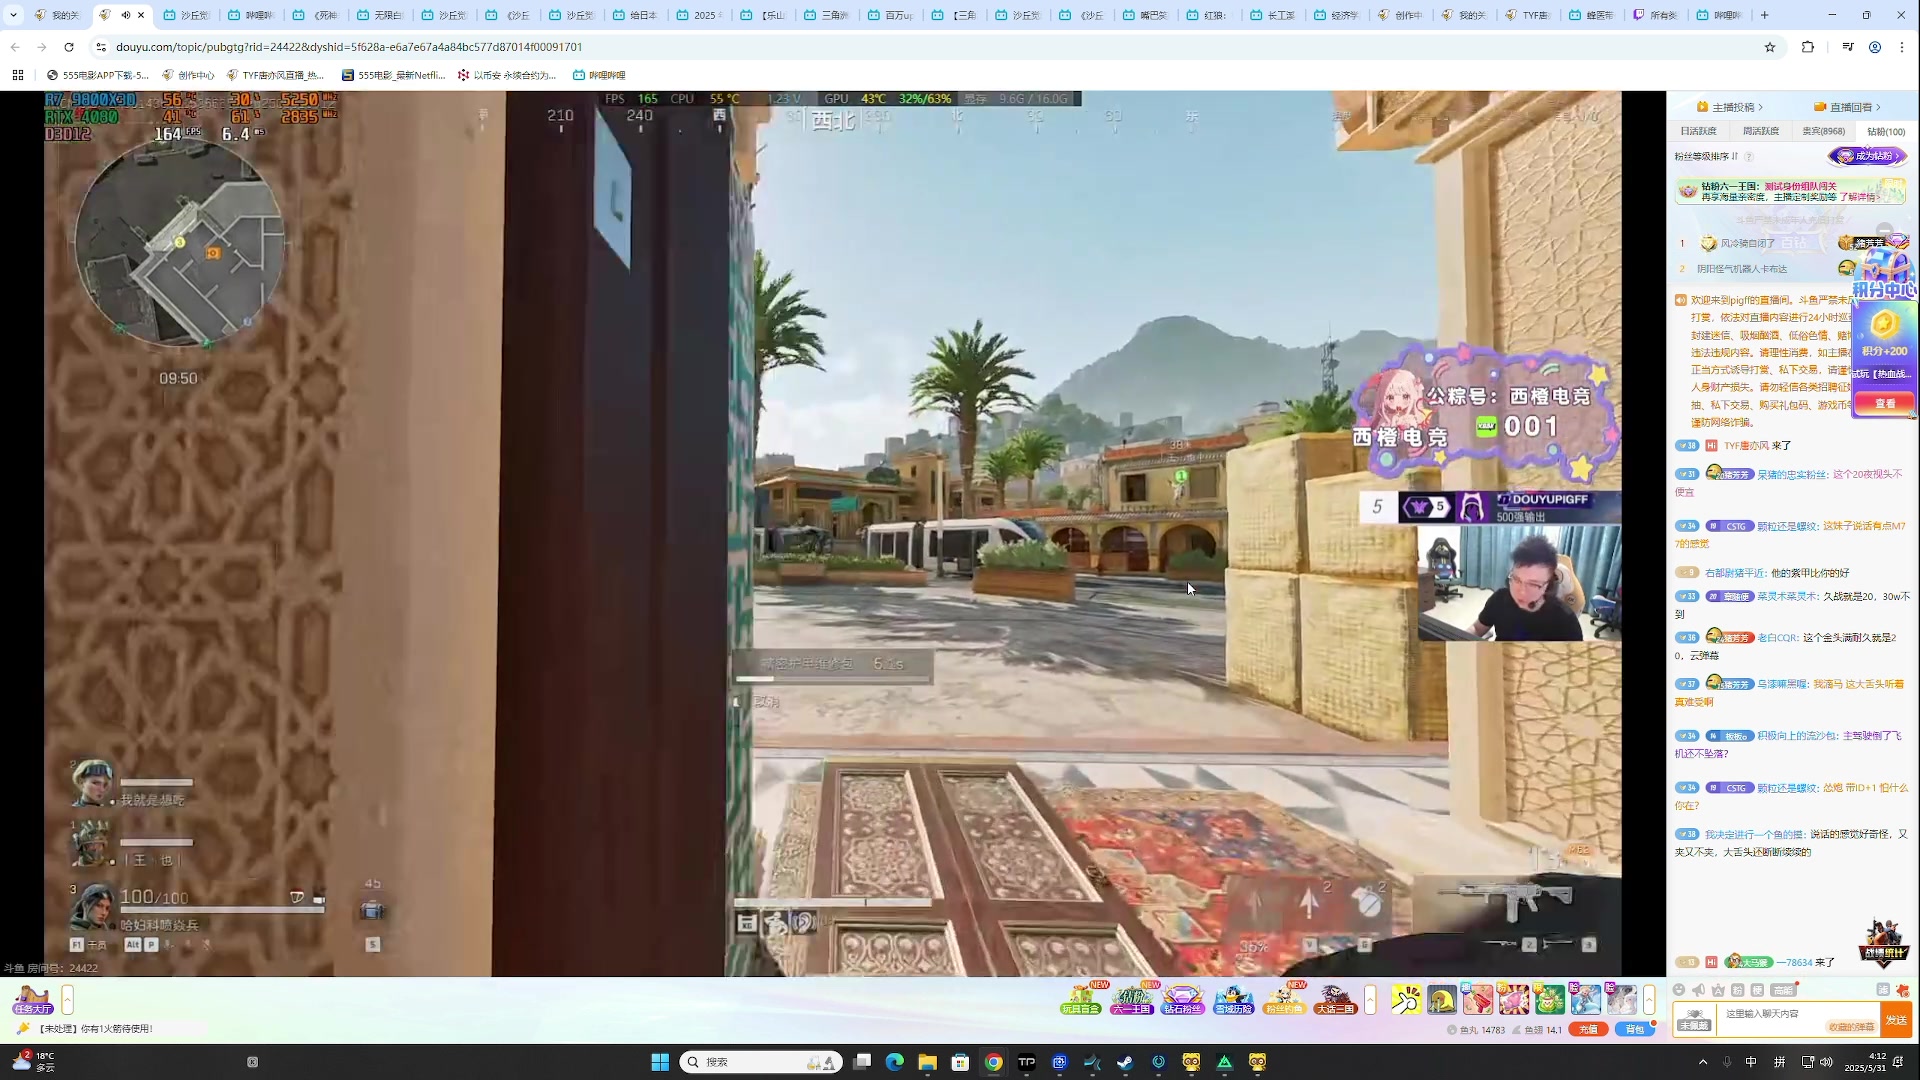Click 了解详情 in the 钻粉六一王国 banner
The width and height of the screenshot is (1920, 1080).
tap(1862, 197)
